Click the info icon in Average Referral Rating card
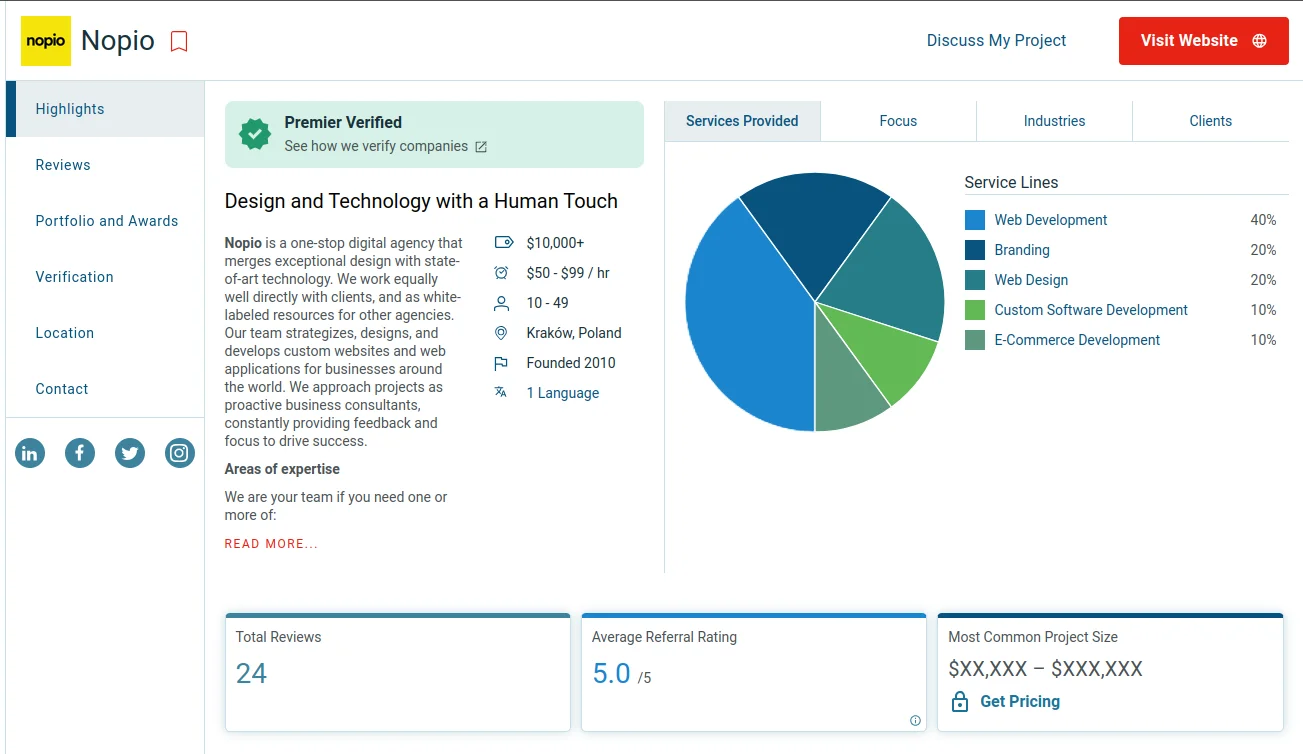The width and height of the screenshot is (1303, 754). pos(915,720)
